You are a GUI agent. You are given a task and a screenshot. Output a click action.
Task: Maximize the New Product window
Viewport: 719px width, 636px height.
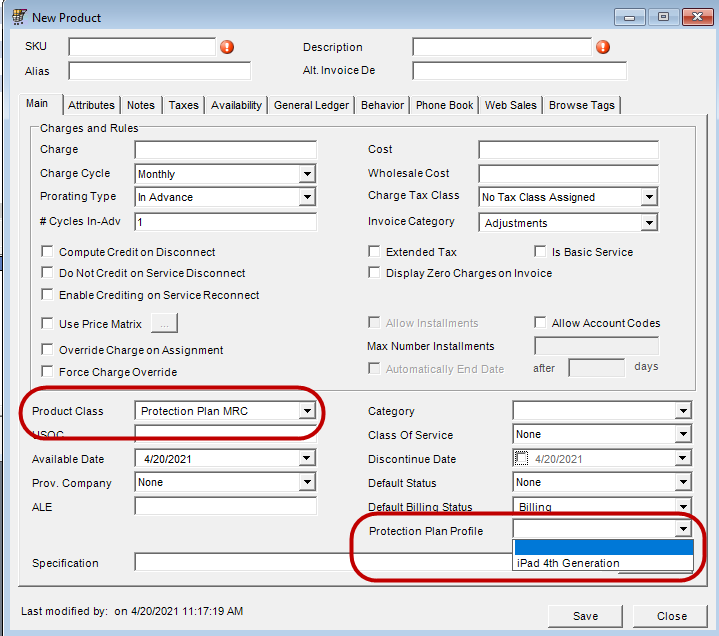pyautogui.click(x=663, y=17)
